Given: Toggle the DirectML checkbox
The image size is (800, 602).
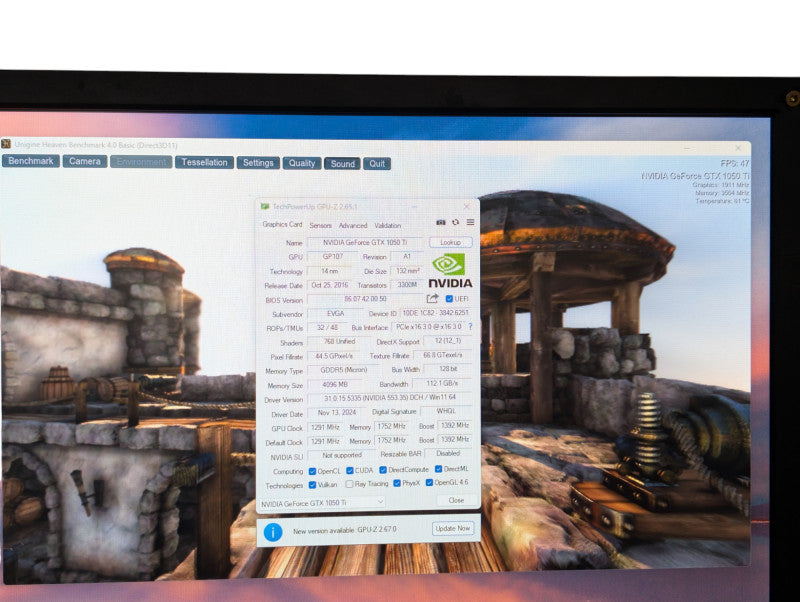Looking at the screenshot, I should tap(438, 469).
